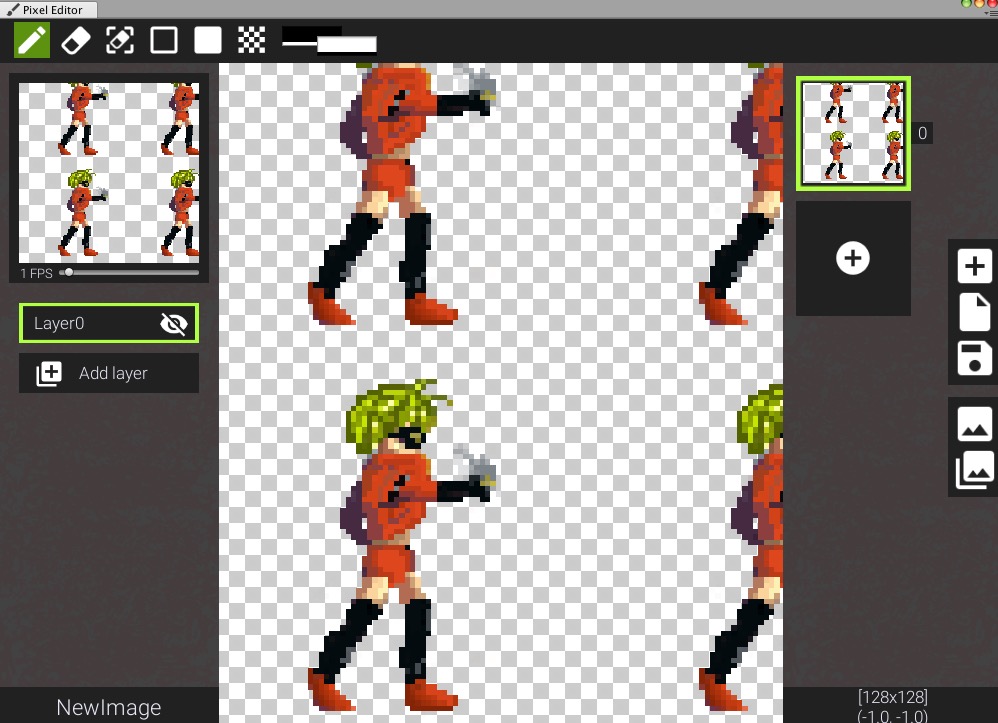The image size is (998, 723).
Task: Toggle the checkerboard transparency icon
Action: coord(251,40)
